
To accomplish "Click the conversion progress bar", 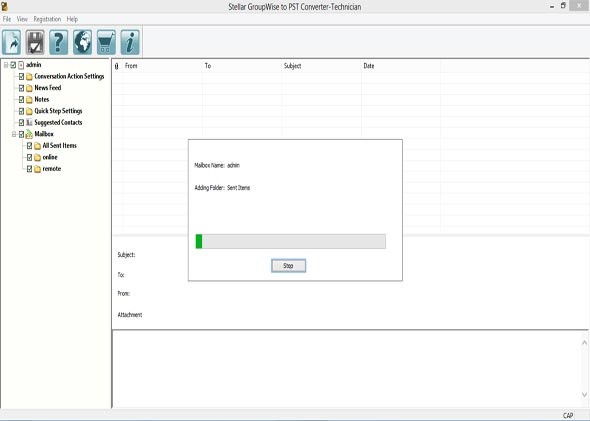I will coord(290,242).
